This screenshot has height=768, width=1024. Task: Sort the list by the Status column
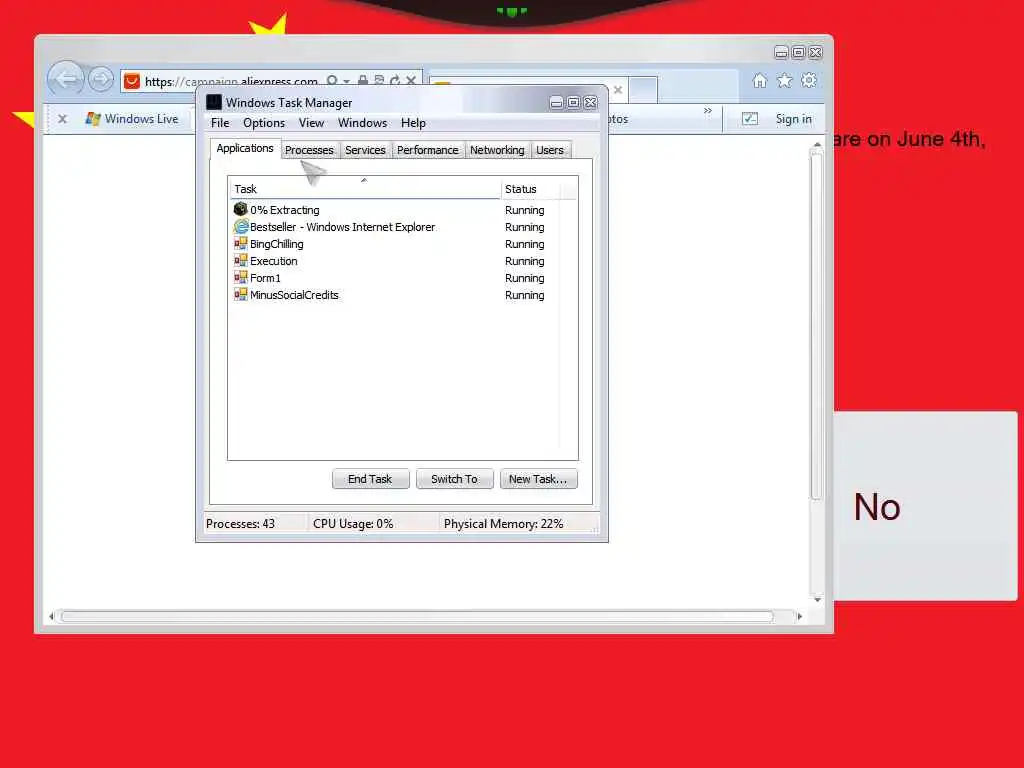(x=530, y=189)
